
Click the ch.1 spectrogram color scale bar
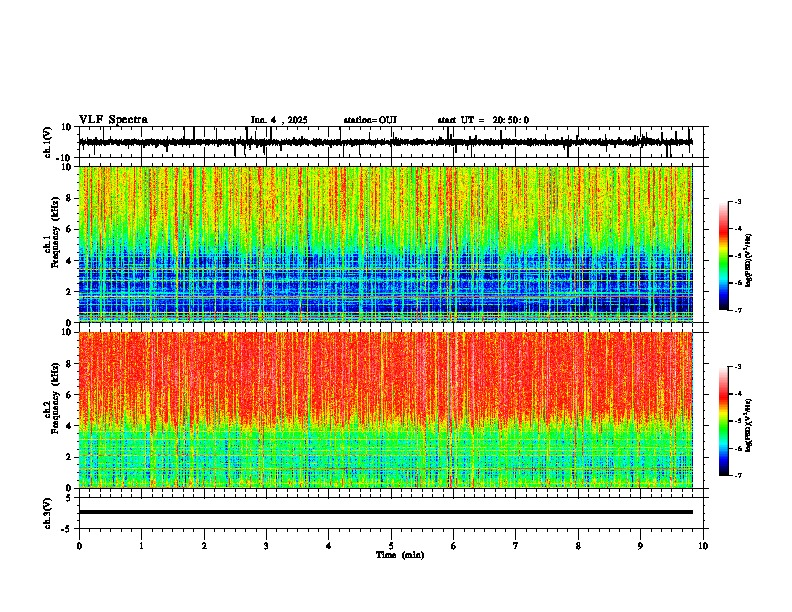tap(724, 256)
